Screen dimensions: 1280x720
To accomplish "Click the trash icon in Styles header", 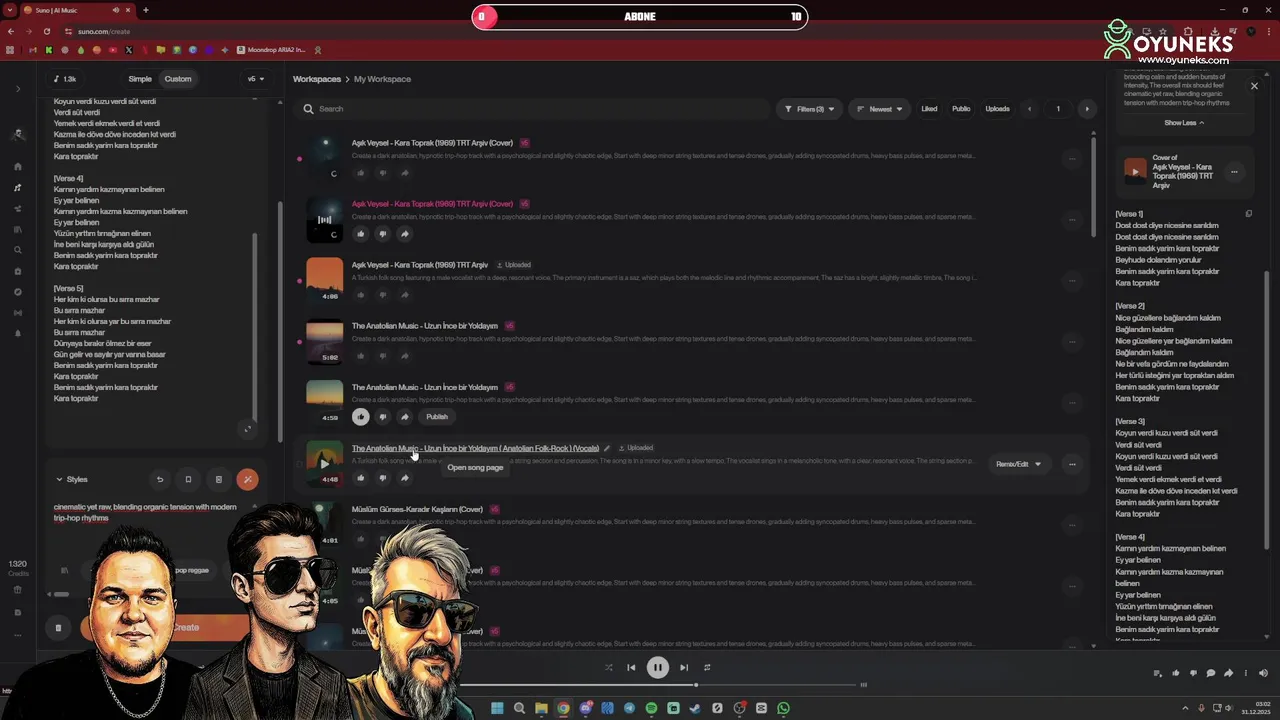I will click(218, 479).
